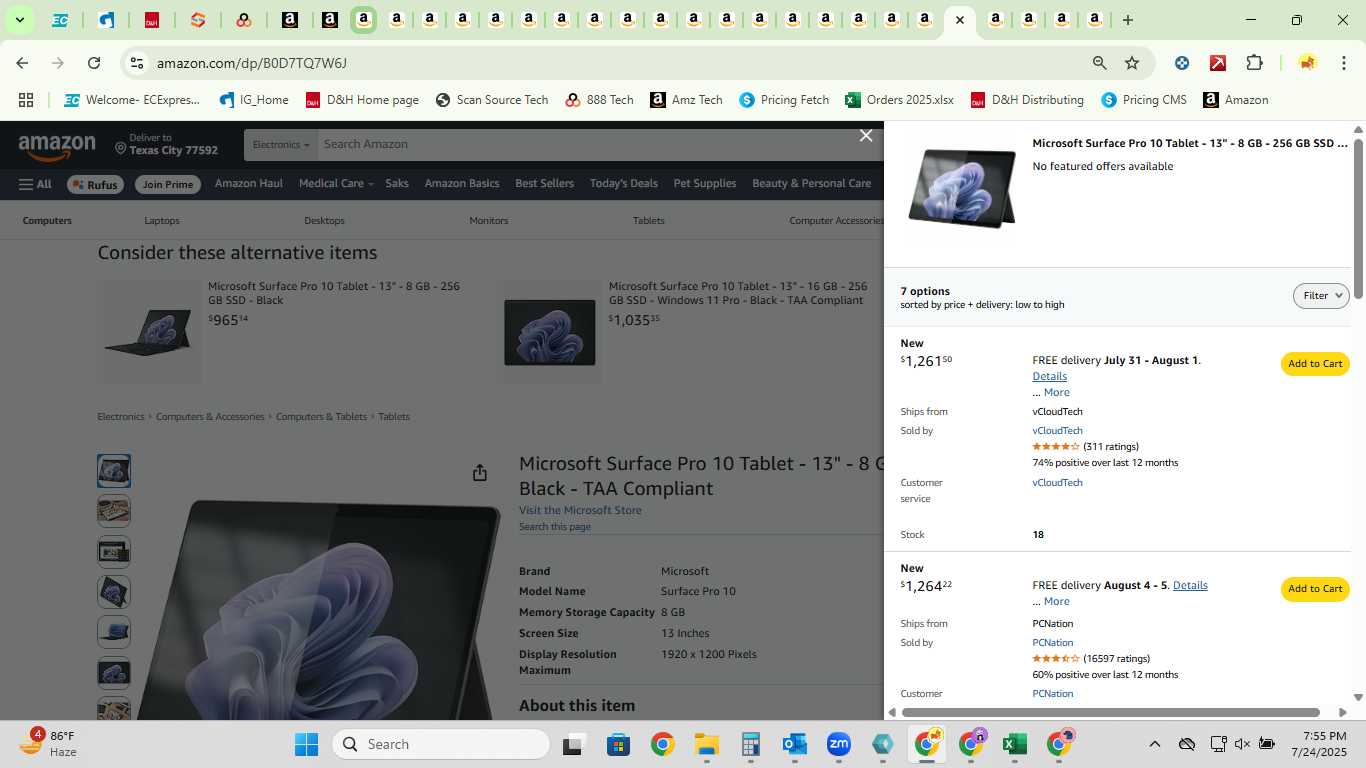Open PCNation Sold by seller link
This screenshot has height=768, width=1366.
pyautogui.click(x=1052, y=643)
